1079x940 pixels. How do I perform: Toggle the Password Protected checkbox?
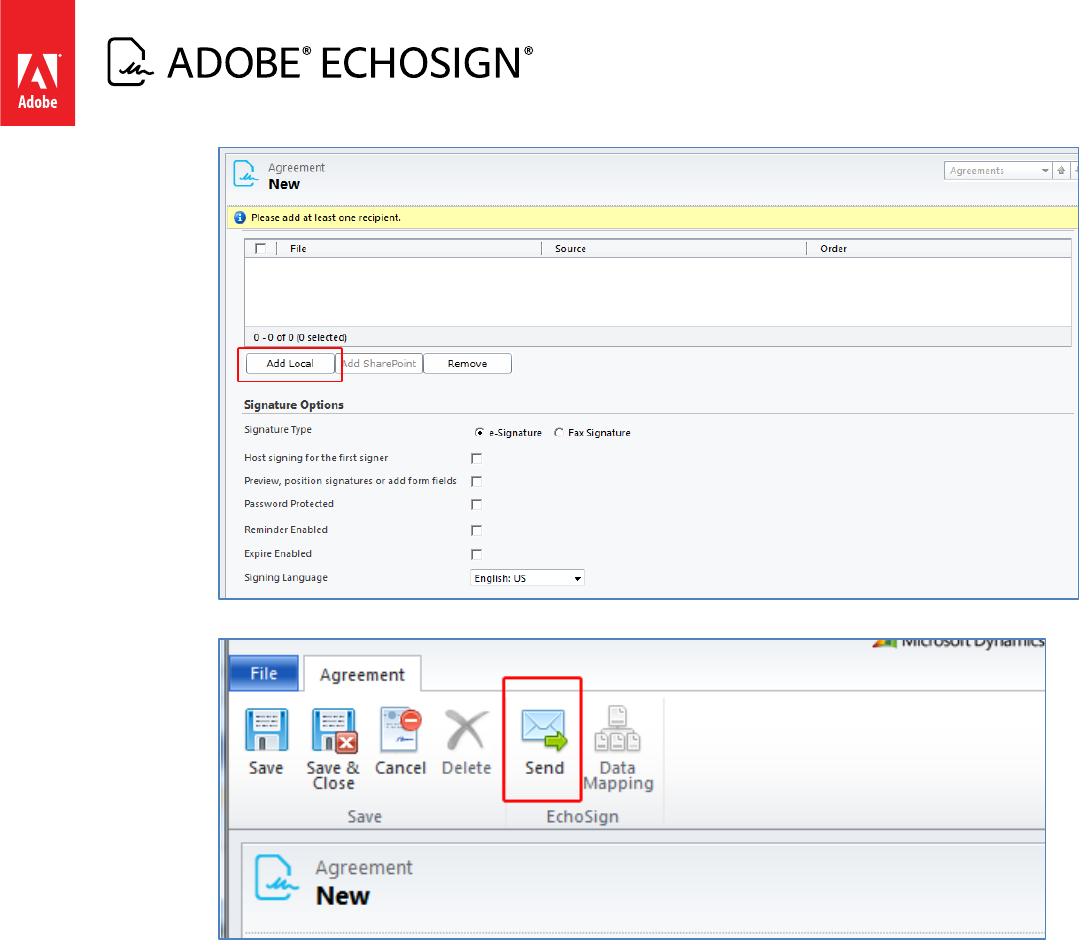pyautogui.click(x=476, y=504)
